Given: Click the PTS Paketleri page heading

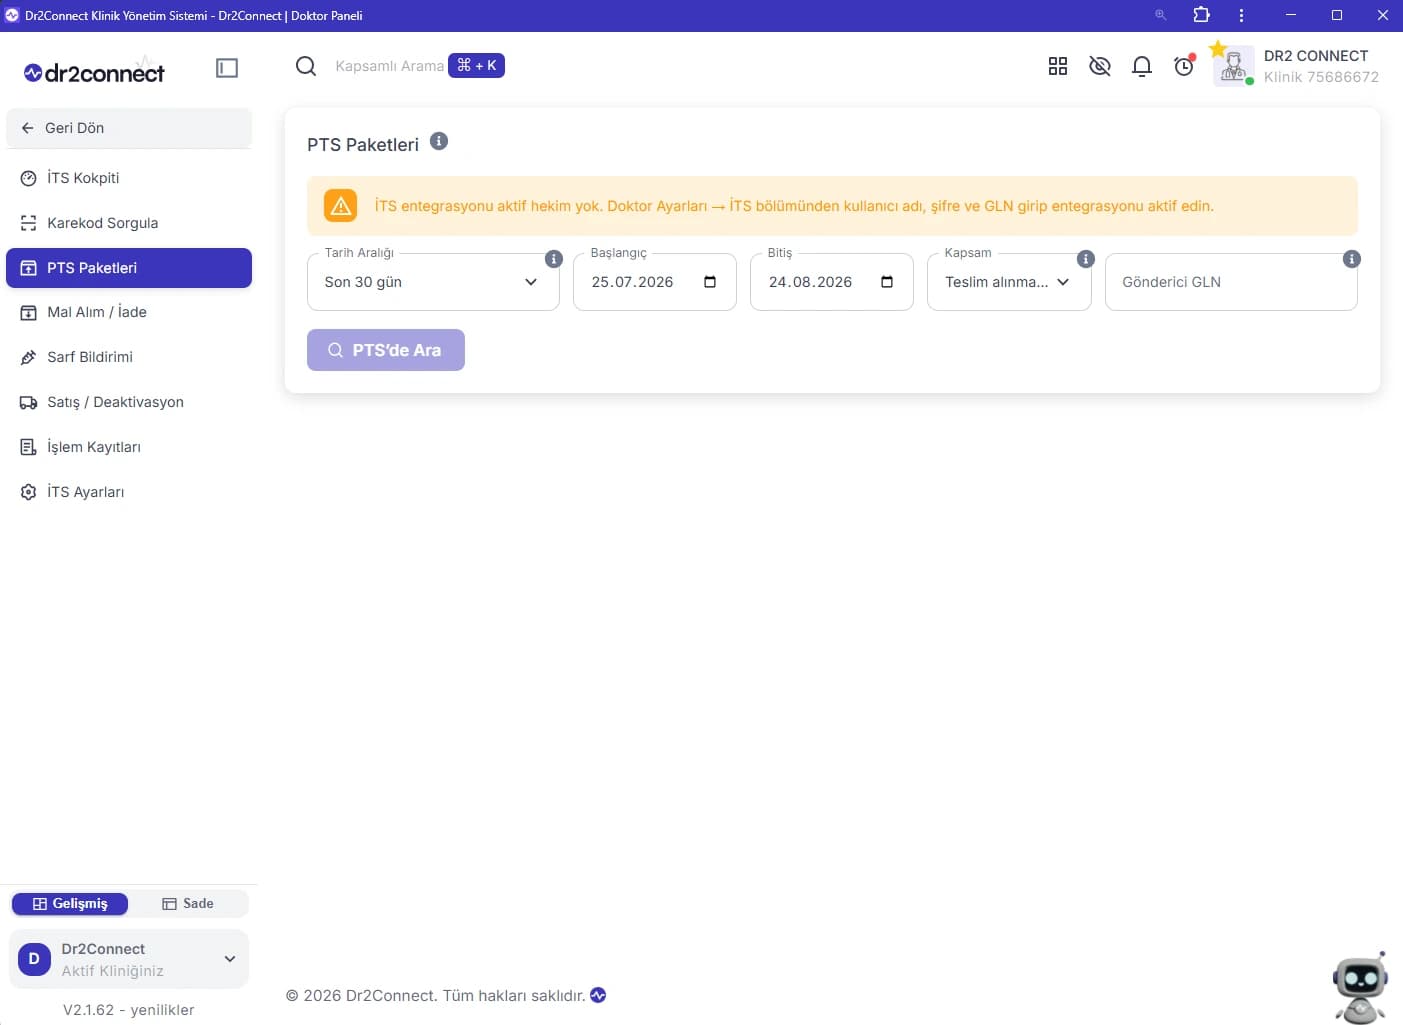Looking at the screenshot, I should (x=363, y=145).
